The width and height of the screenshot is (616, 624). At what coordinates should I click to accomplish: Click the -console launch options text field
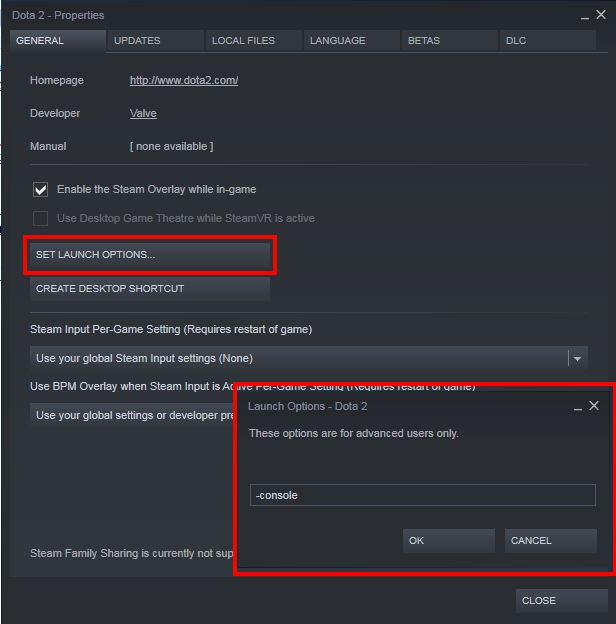tap(423, 495)
